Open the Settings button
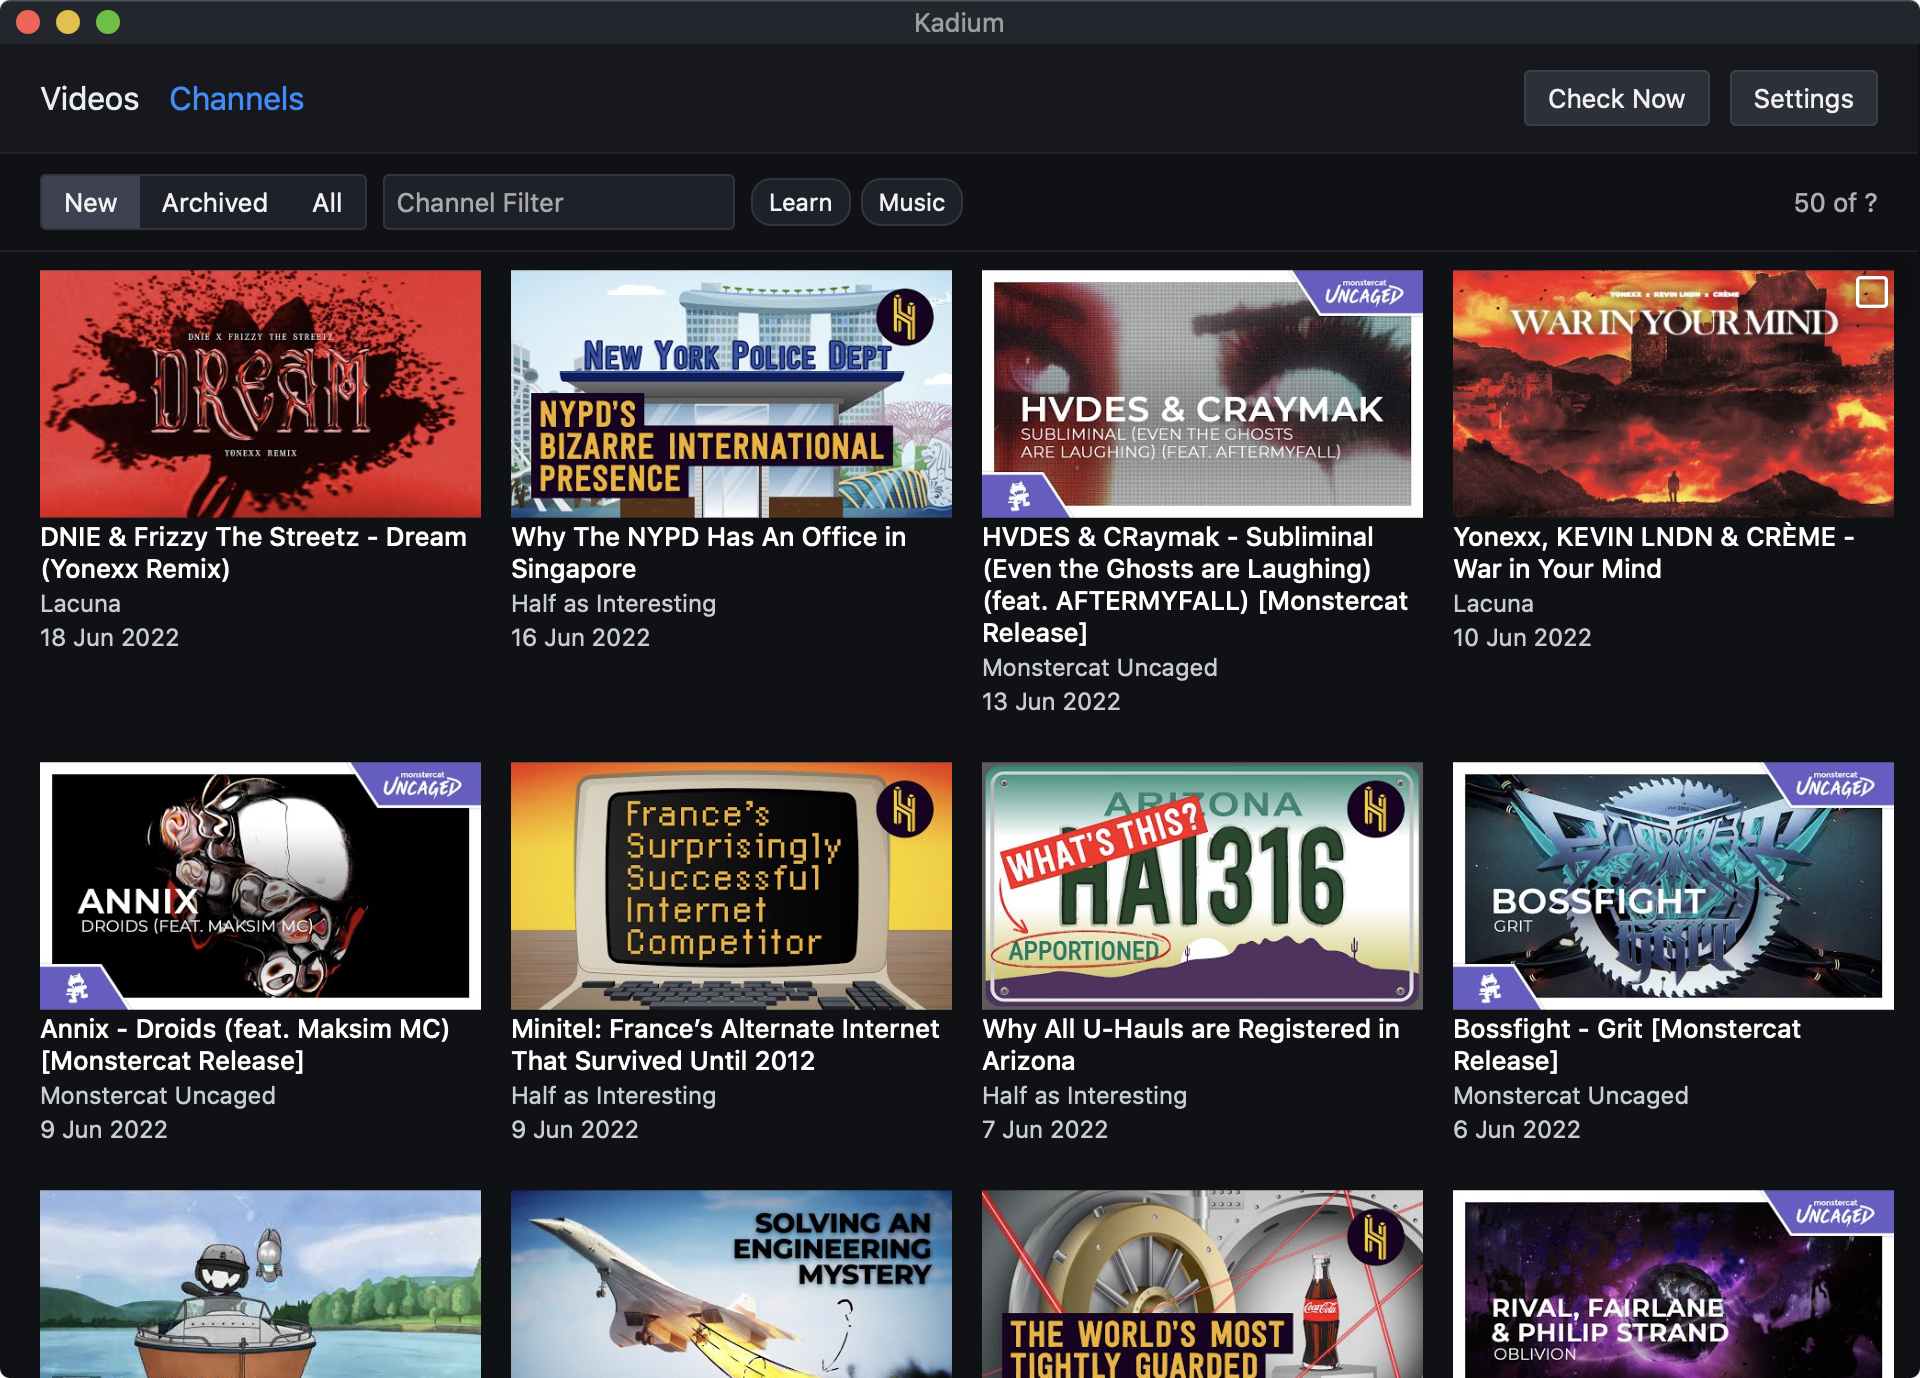Image resolution: width=1920 pixels, height=1378 pixels. tap(1803, 98)
